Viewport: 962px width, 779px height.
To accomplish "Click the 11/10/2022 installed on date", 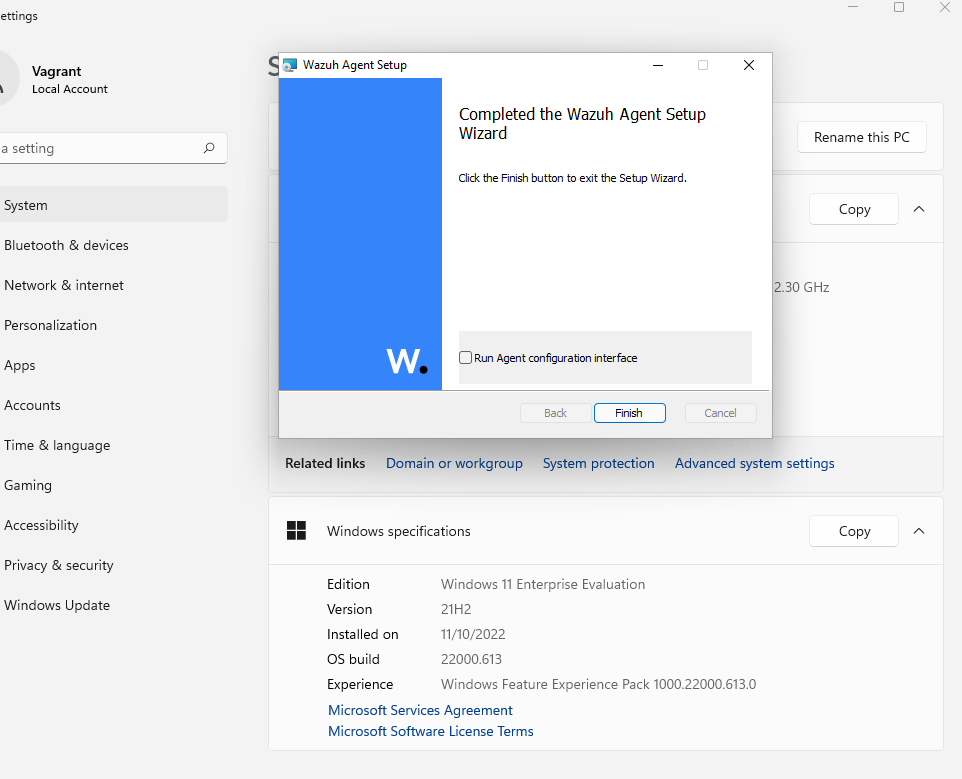I will (x=473, y=634).
